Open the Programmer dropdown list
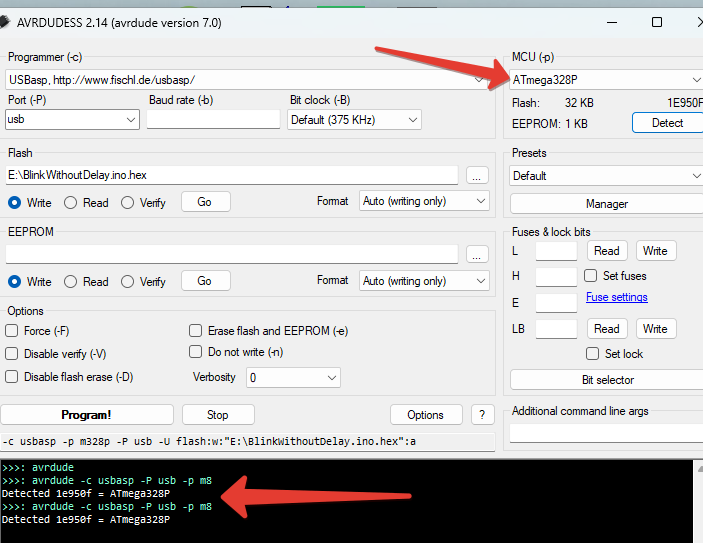 (246, 79)
